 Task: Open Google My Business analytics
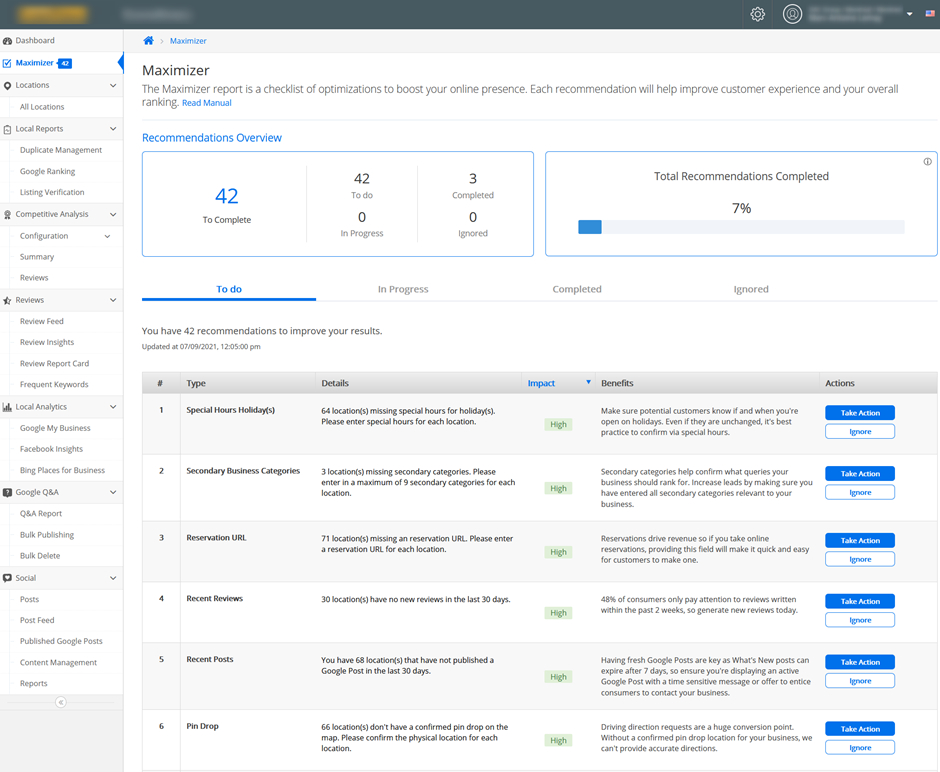click(x=55, y=429)
